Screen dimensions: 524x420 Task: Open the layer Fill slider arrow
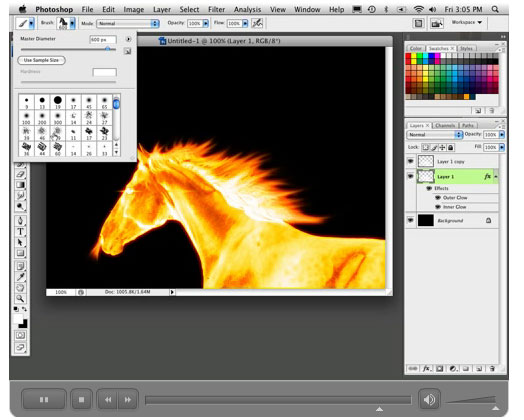pyautogui.click(x=502, y=147)
